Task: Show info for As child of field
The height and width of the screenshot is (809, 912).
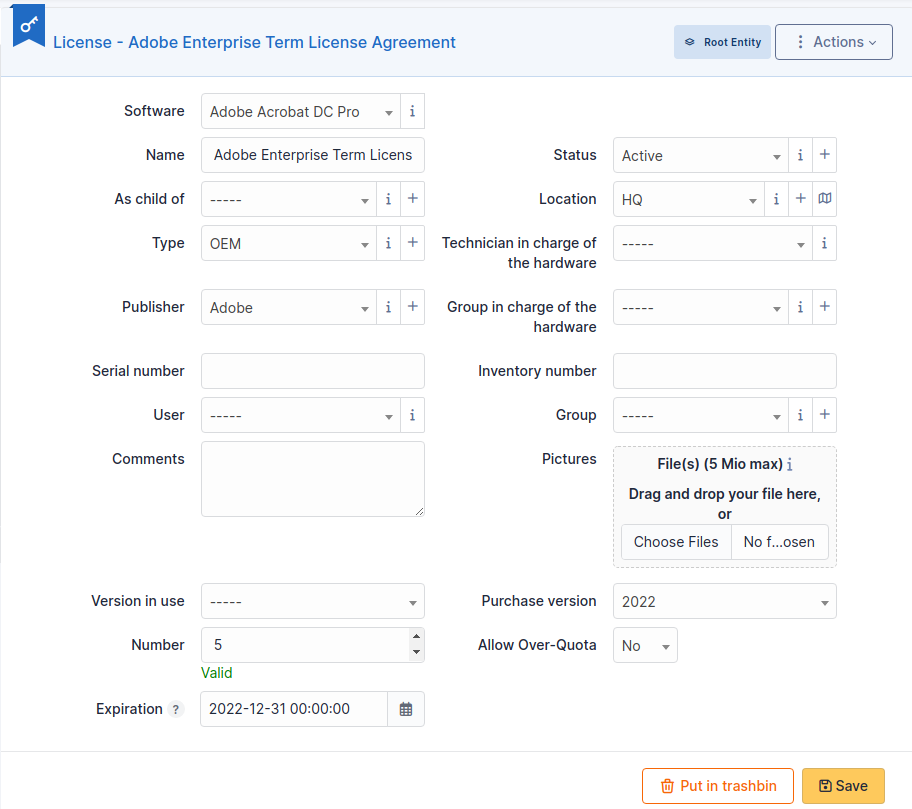Action: [389, 199]
